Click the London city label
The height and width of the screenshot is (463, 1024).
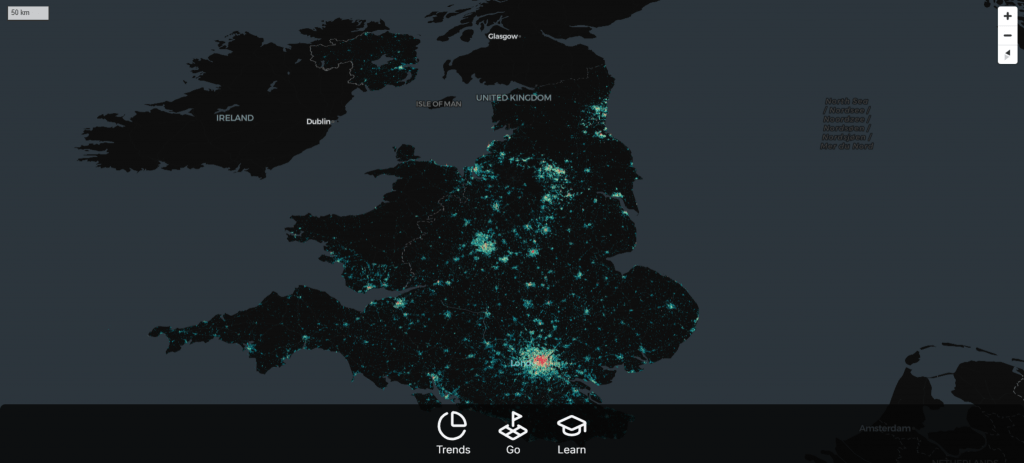tap(523, 363)
